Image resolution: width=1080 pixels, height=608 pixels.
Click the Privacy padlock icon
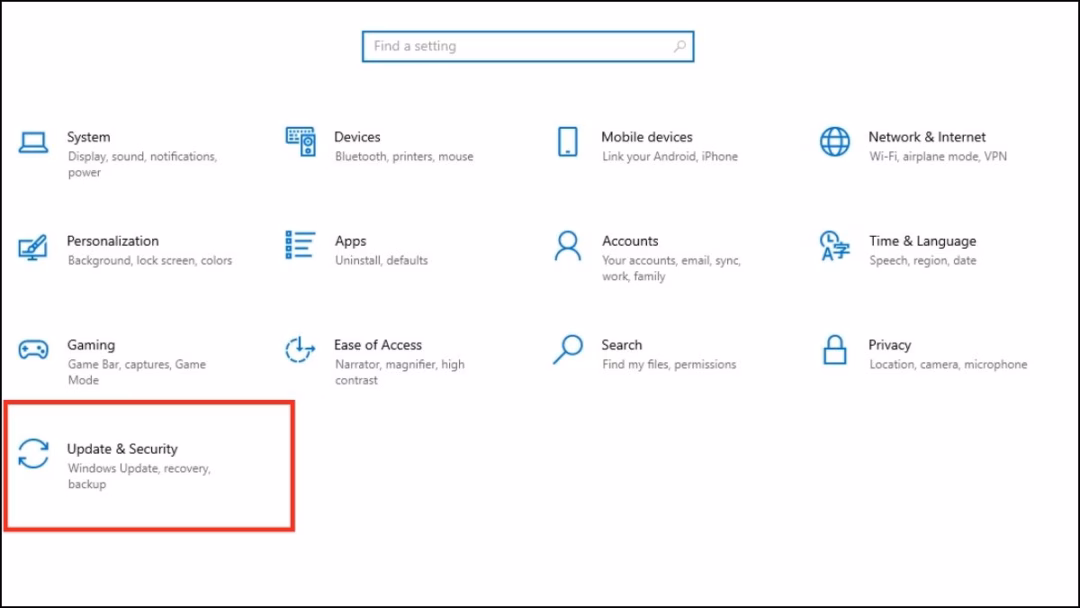[835, 350]
